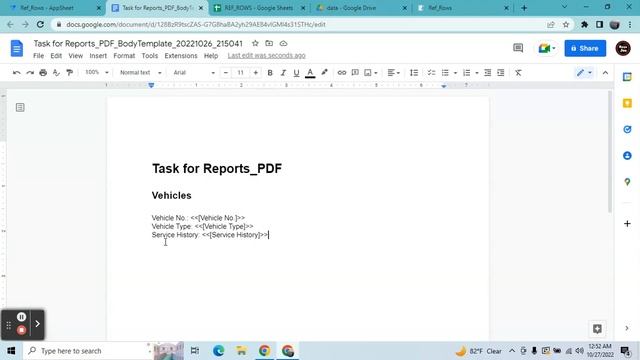Open the Google account avatar
Image resolution: width=640 pixels, height=360 pixels.
623,48
